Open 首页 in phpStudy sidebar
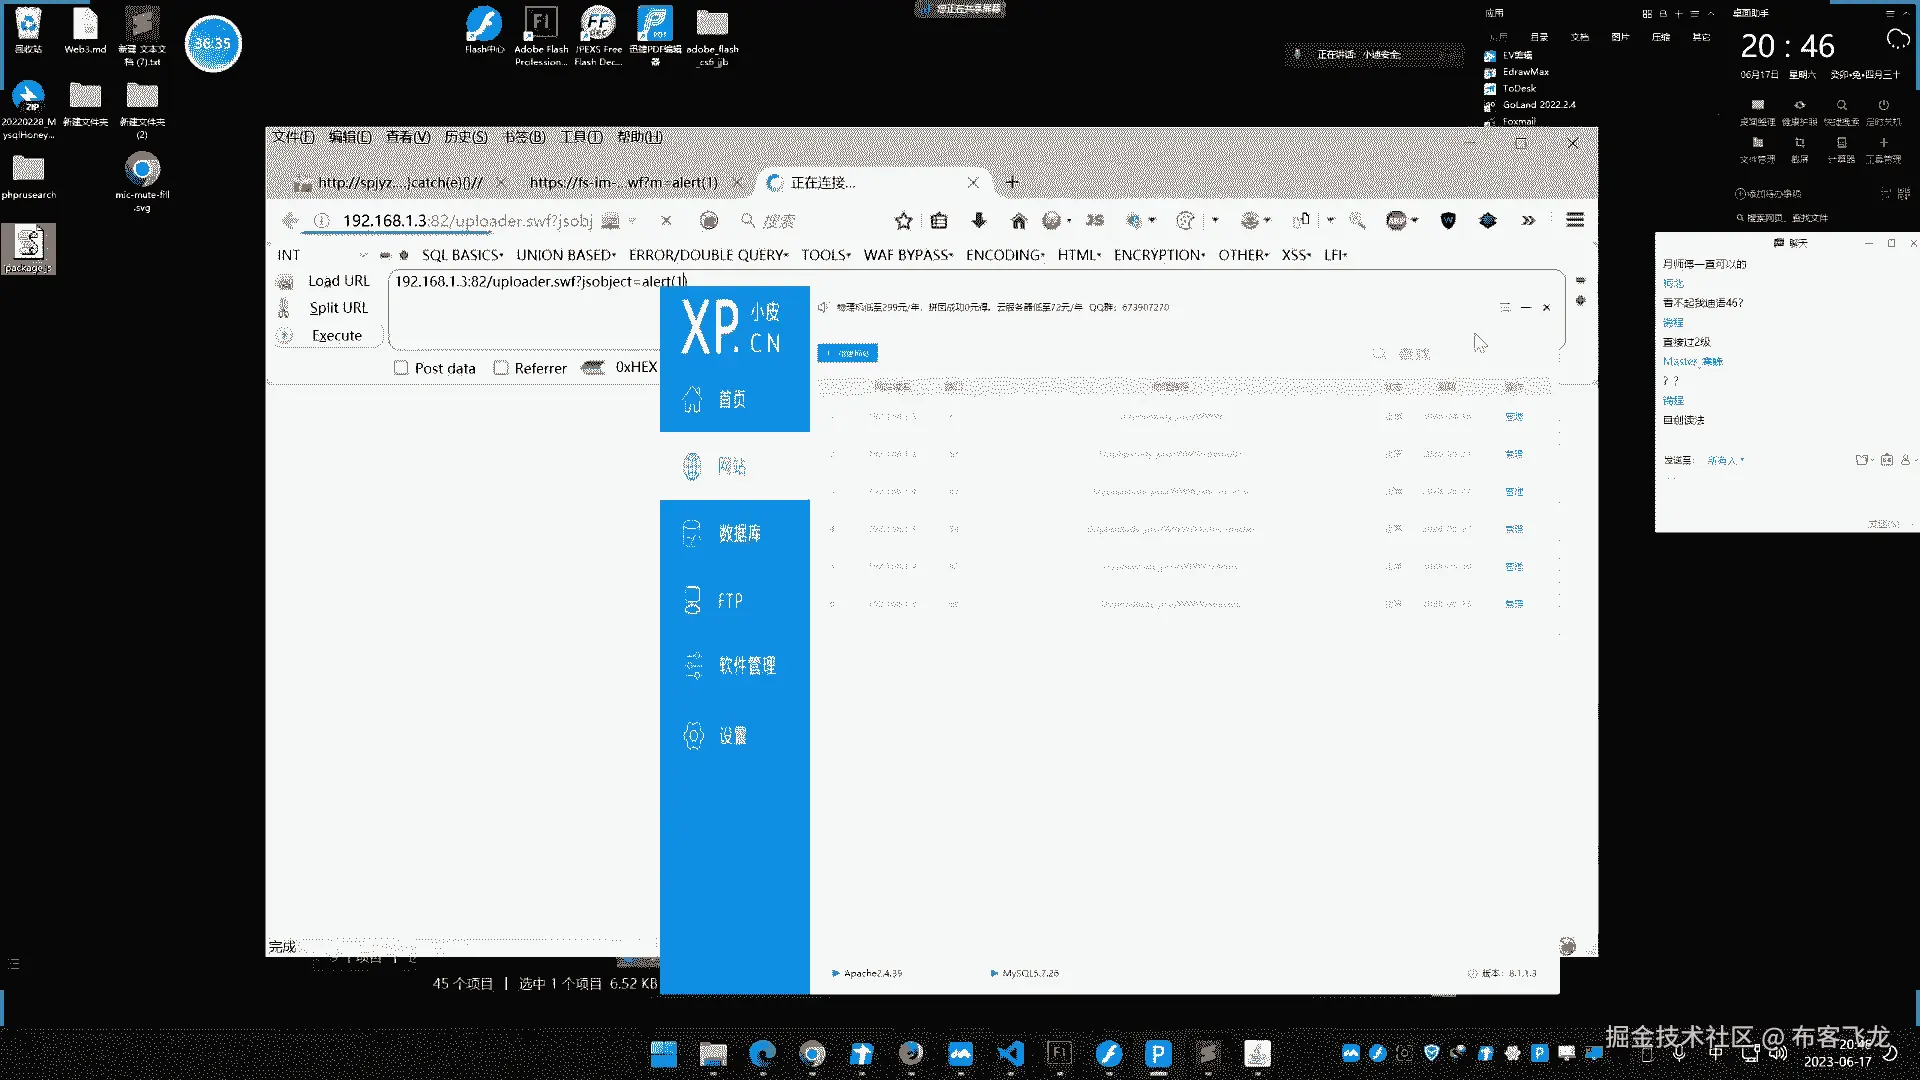Viewport: 1920px width, 1080px height. tap(733, 399)
